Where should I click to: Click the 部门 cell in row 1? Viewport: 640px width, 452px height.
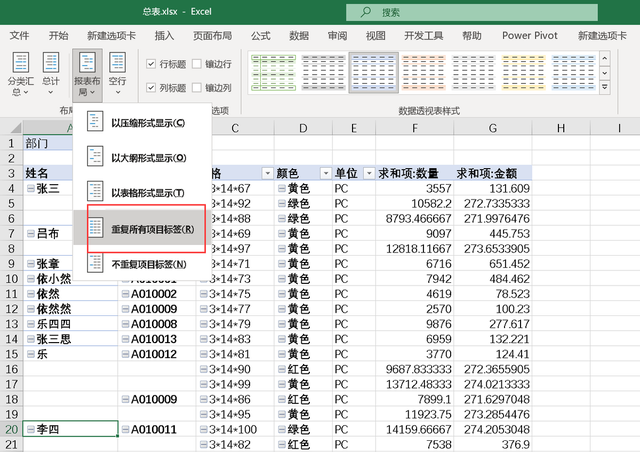pos(48,143)
